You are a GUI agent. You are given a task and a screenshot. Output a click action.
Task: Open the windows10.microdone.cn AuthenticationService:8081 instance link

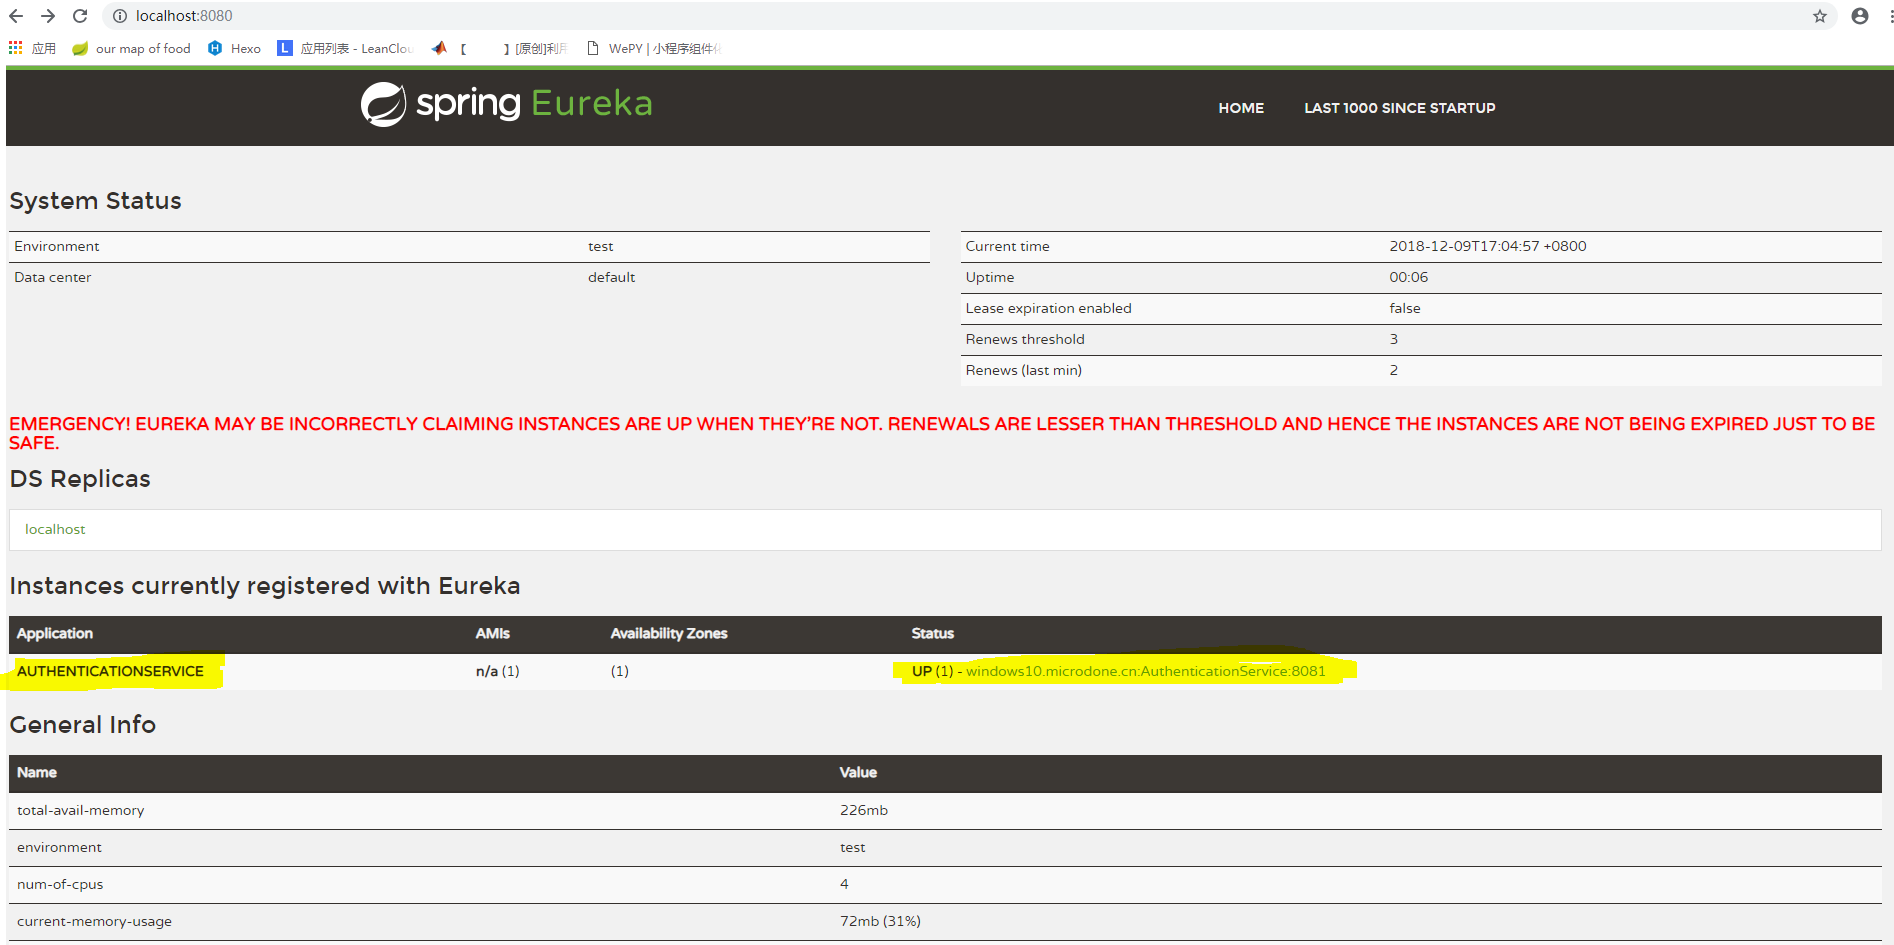point(1146,671)
